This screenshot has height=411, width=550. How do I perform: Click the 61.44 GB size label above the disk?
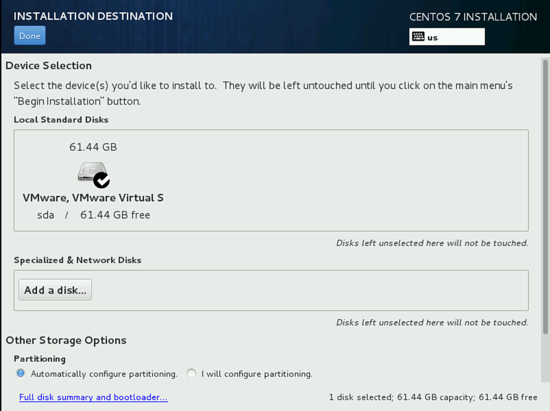click(93, 147)
